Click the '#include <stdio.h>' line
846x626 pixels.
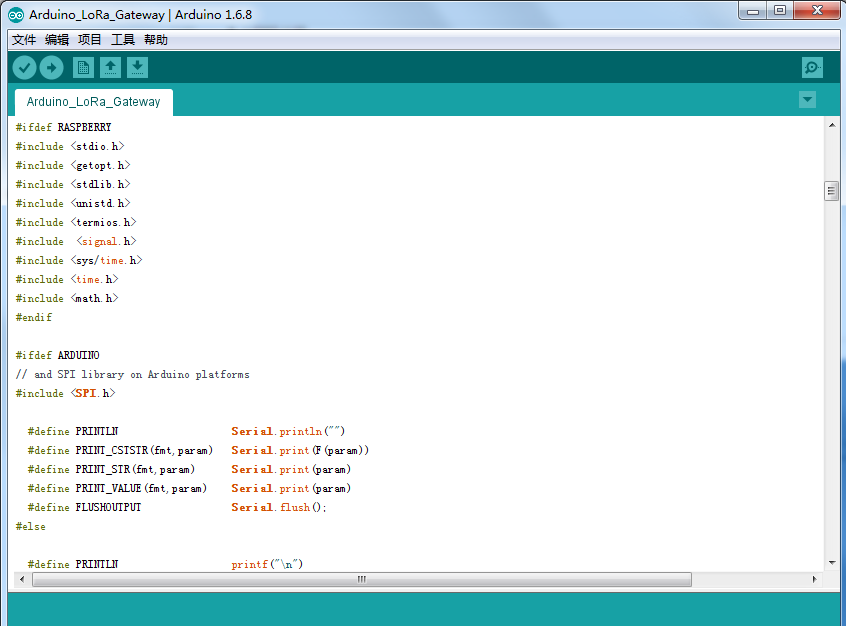[x=70, y=146]
